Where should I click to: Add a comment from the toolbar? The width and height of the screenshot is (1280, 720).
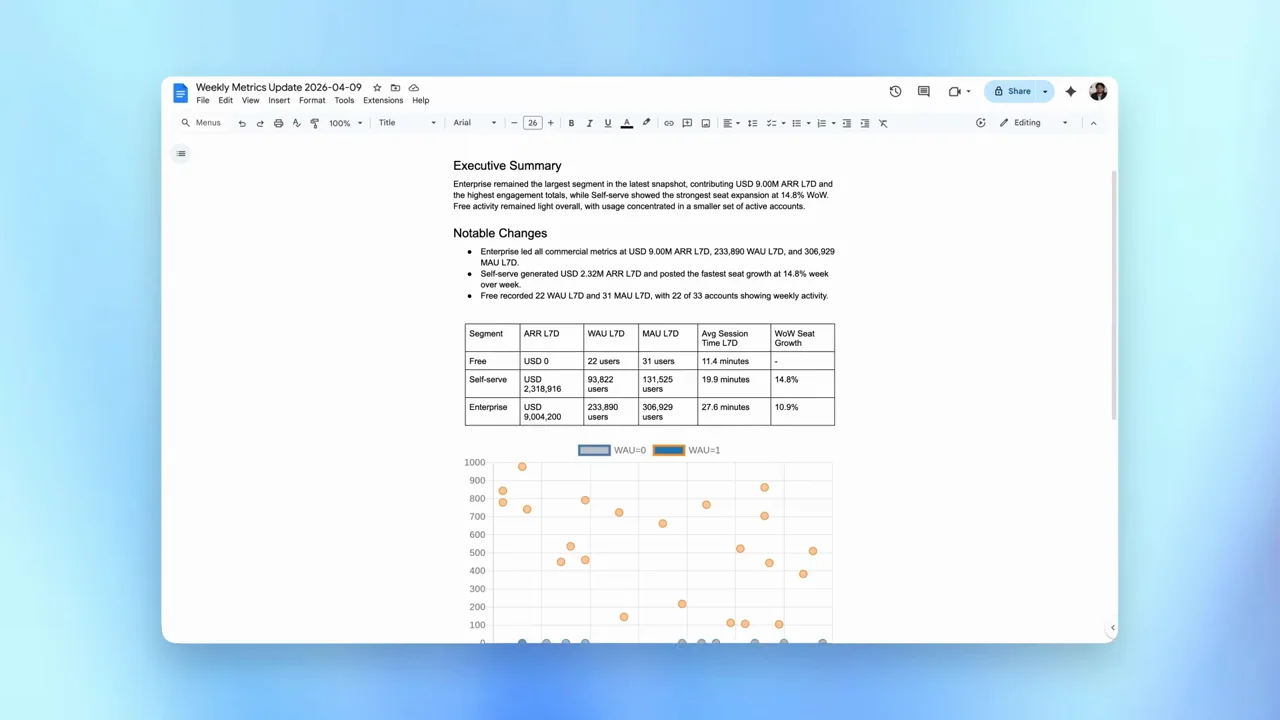687,123
